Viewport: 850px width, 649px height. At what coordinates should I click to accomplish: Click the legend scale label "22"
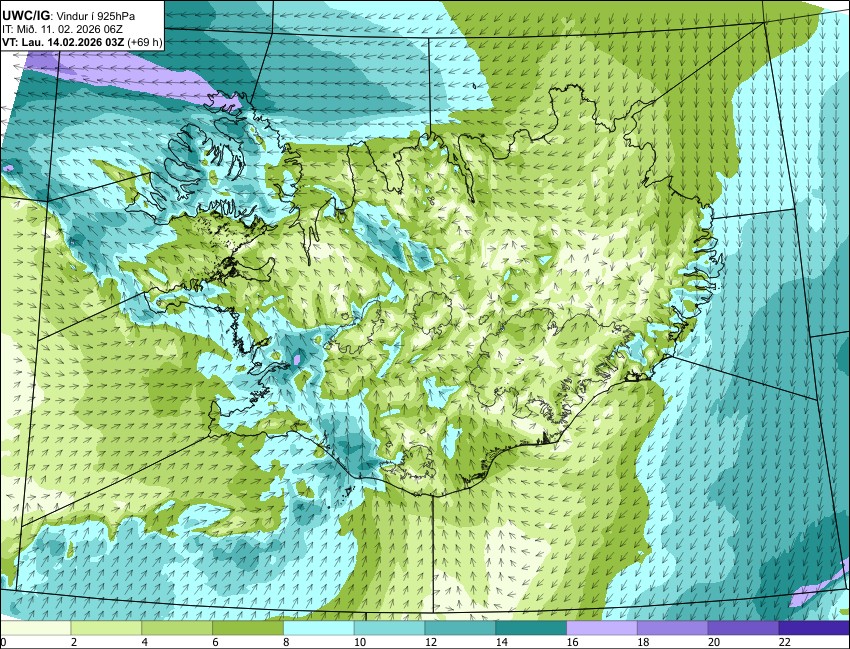785,642
